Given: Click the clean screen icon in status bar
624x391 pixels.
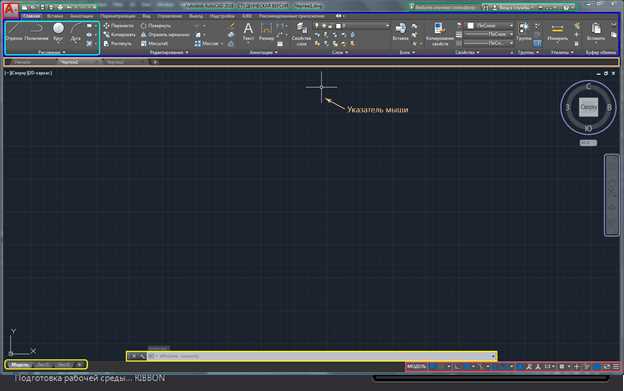Looking at the screenshot, I should pyautogui.click(x=607, y=366).
